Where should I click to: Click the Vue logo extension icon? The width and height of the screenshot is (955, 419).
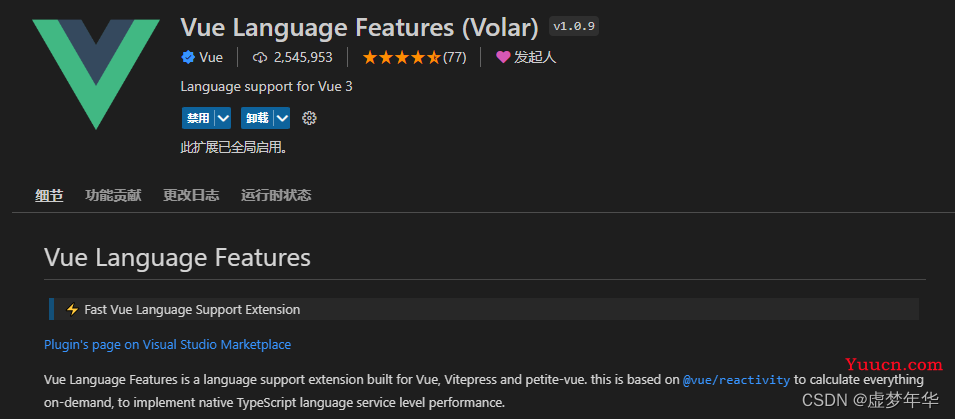point(96,74)
